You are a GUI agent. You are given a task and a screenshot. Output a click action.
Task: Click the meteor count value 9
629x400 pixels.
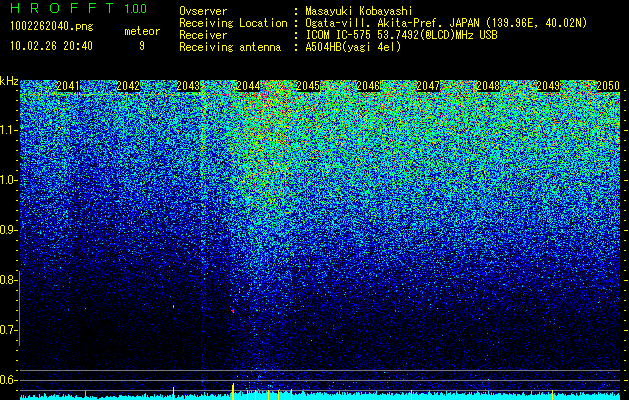(142, 46)
